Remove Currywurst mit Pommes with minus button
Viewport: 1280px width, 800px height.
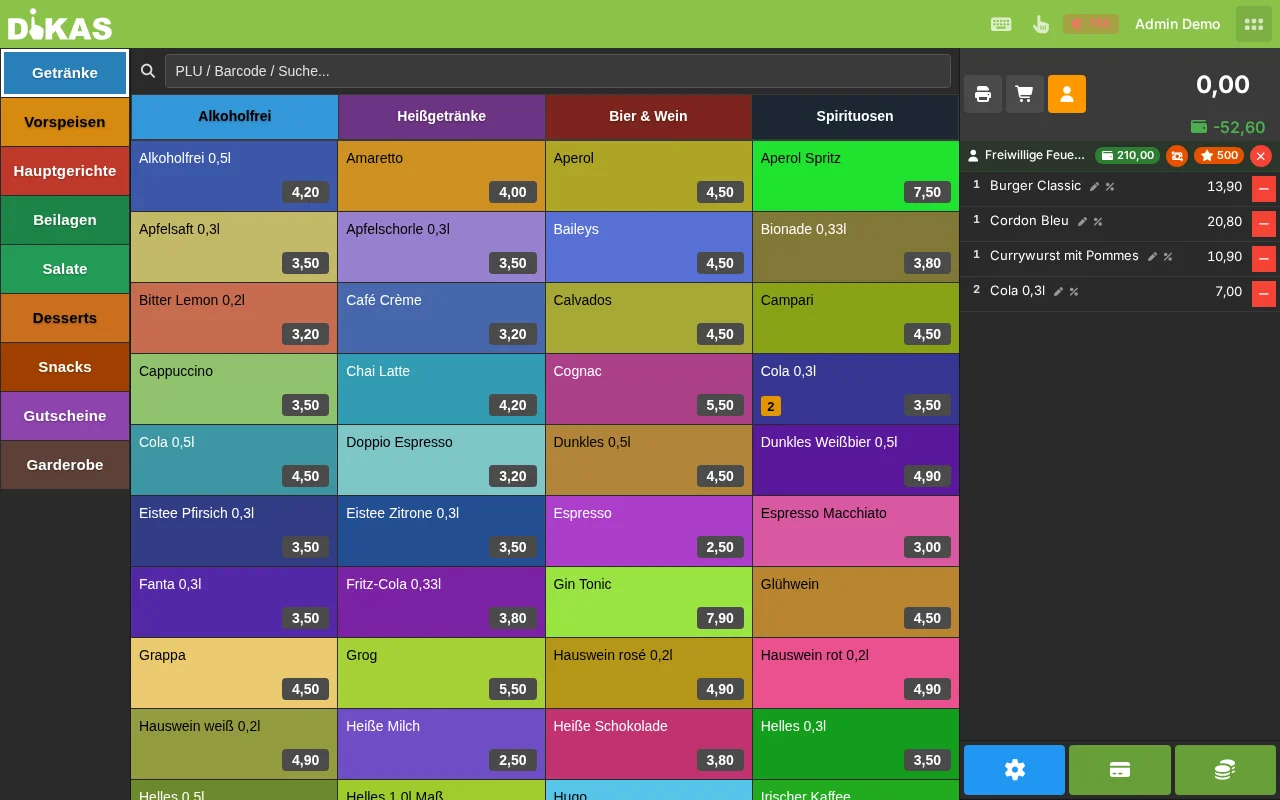click(x=1264, y=258)
